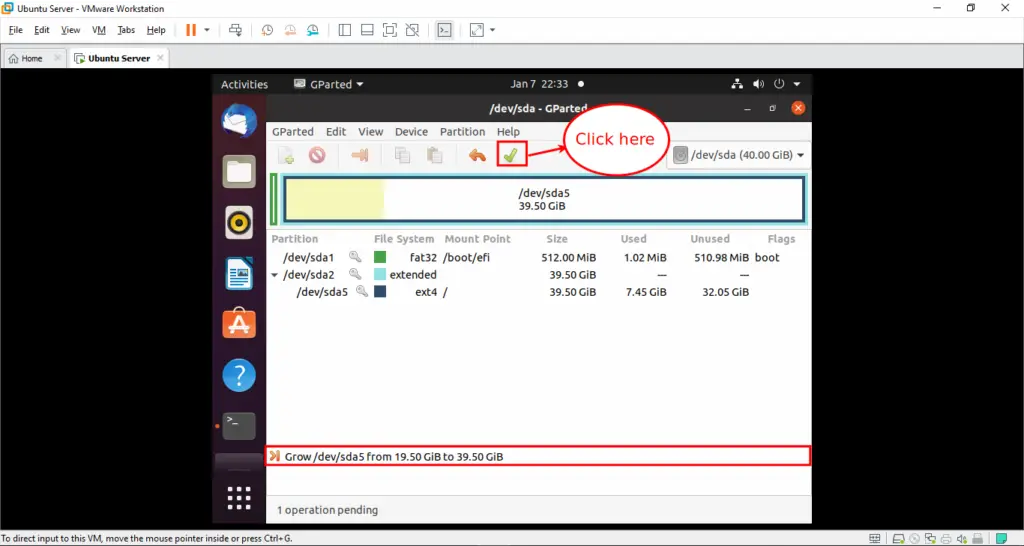Click the VMware stretch guest icon
This screenshot has width=1024, height=546.
pyautogui.click(x=477, y=30)
